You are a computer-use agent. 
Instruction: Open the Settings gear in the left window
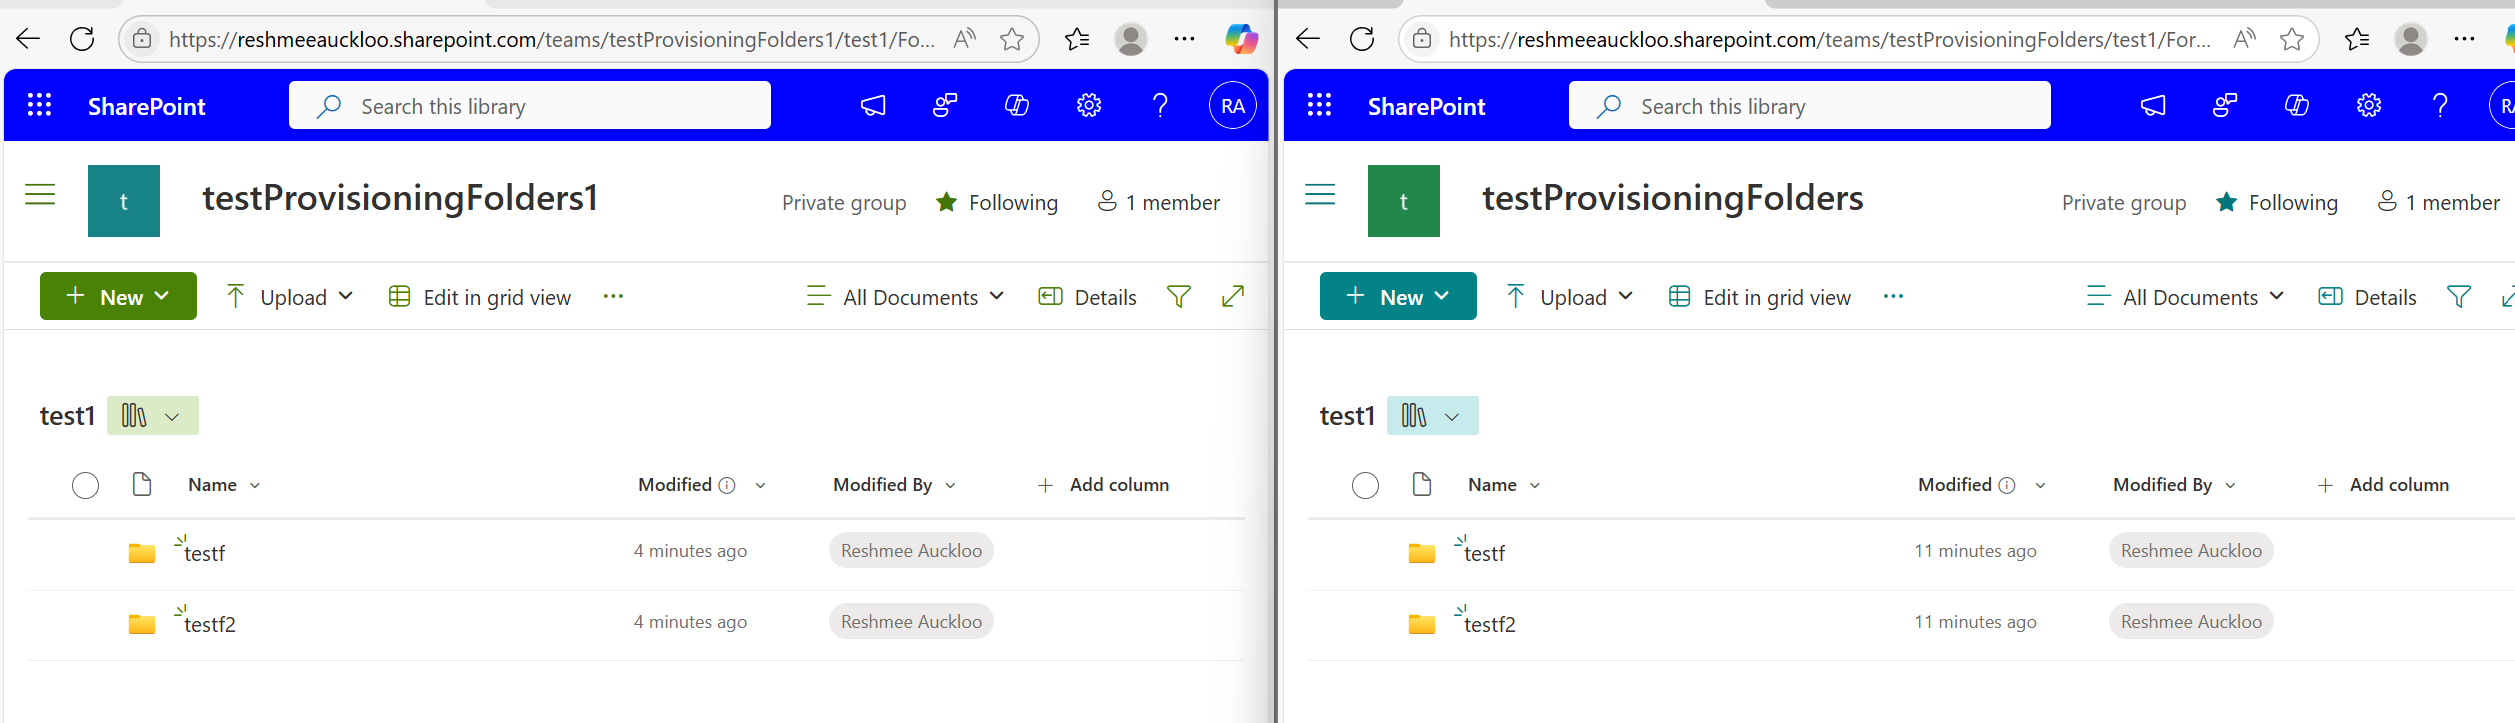(x=1089, y=105)
